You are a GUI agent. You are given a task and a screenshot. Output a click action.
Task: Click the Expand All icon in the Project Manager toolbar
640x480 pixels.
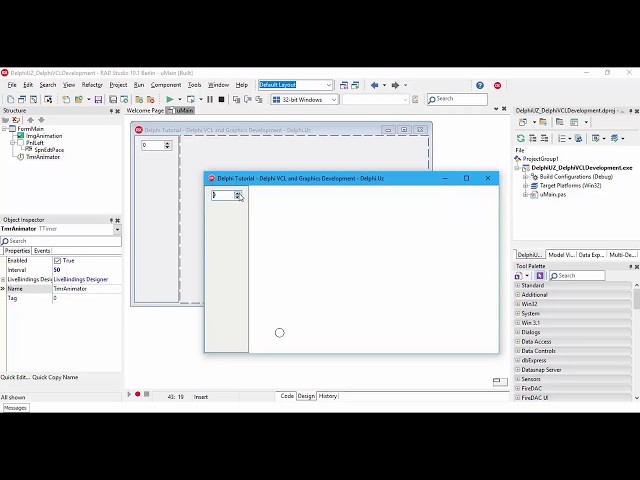point(533,138)
